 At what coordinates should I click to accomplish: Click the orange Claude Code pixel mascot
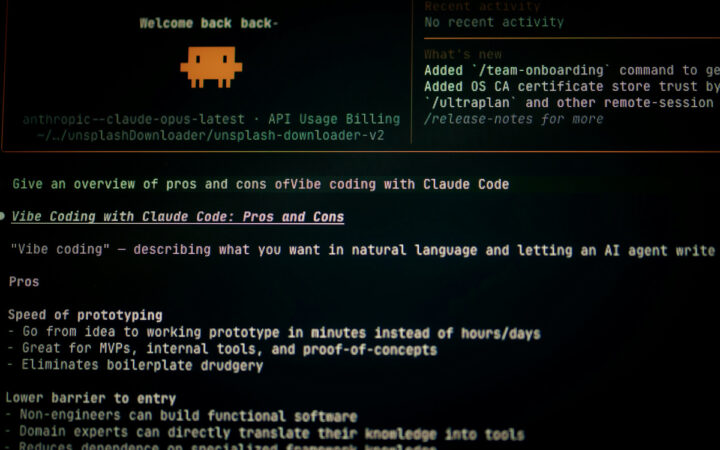[211, 67]
